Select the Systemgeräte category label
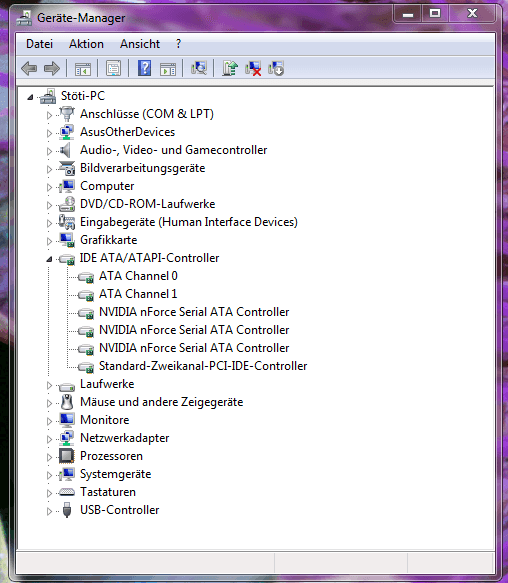The height and width of the screenshot is (583, 508). [116, 474]
